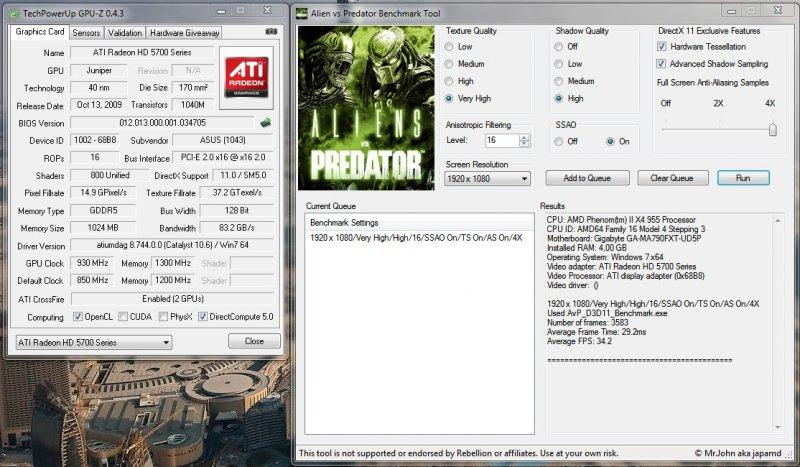
Task: Click the ATI Radeon logo in GPU-Z
Action: [x=246, y=78]
